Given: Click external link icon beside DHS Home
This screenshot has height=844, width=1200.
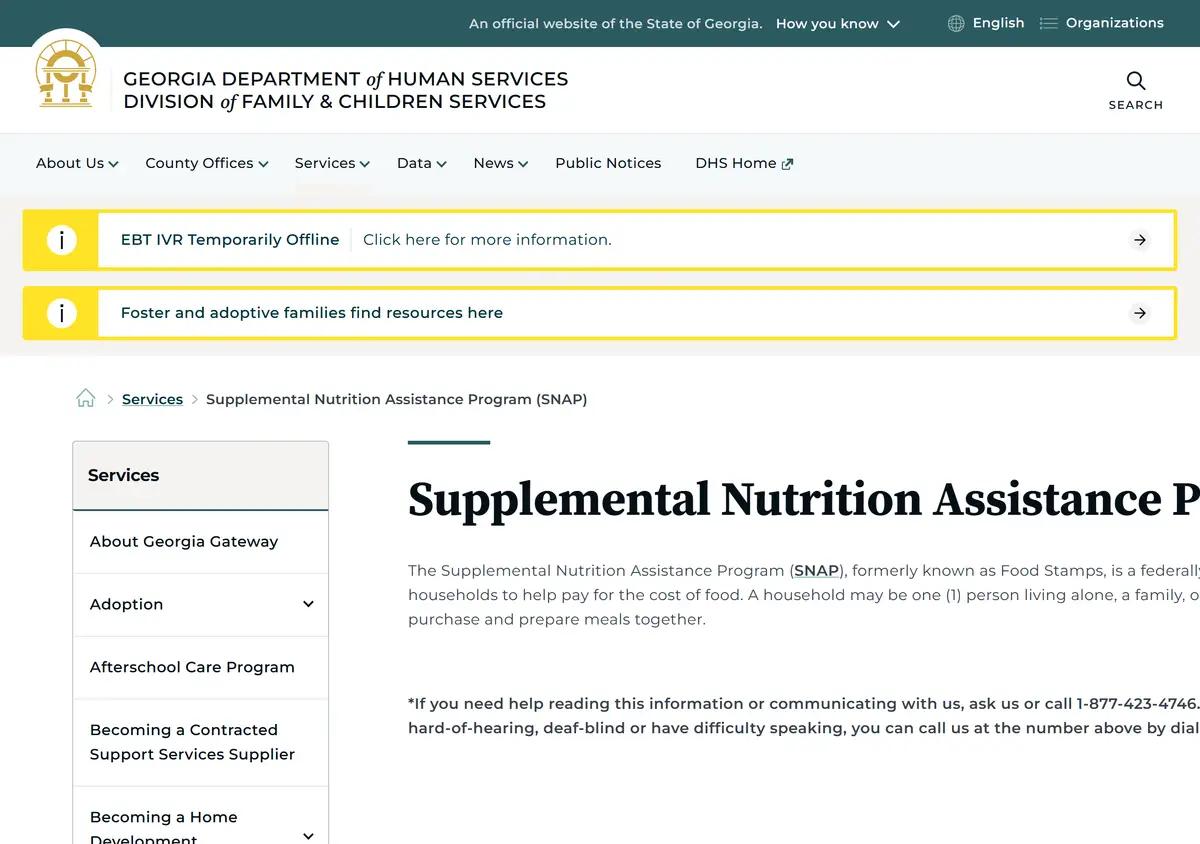Looking at the screenshot, I should point(787,164).
